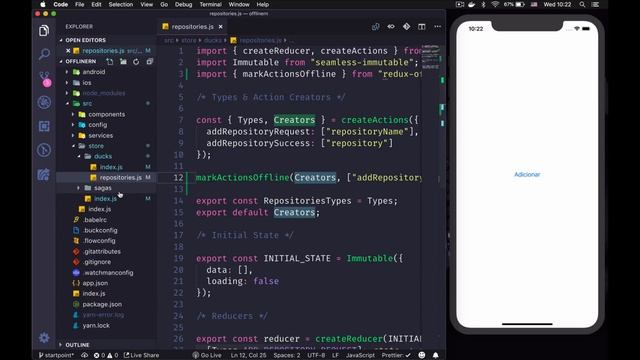Open the bottom activity bar chart icon
This screenshot has height=360, width=640.
(44, 174)
